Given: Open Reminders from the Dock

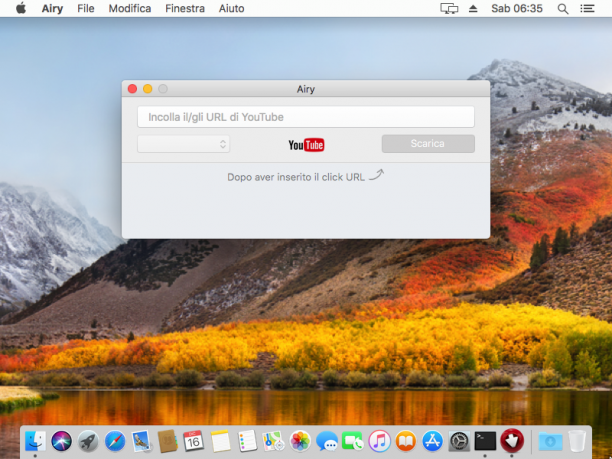Looking at the screenshot, I should pos(247,441).
